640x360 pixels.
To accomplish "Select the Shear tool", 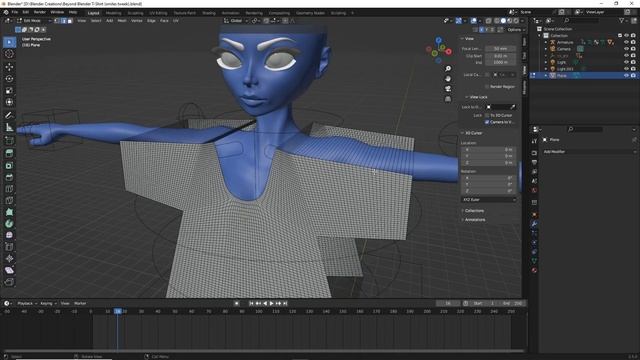I will tap(9, 270).
